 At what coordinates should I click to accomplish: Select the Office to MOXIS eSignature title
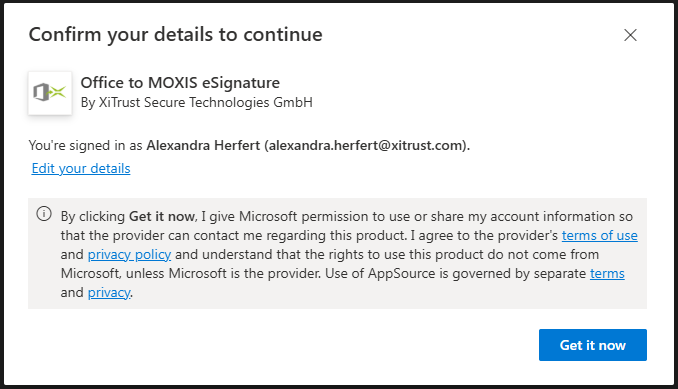tap(180, 83)
